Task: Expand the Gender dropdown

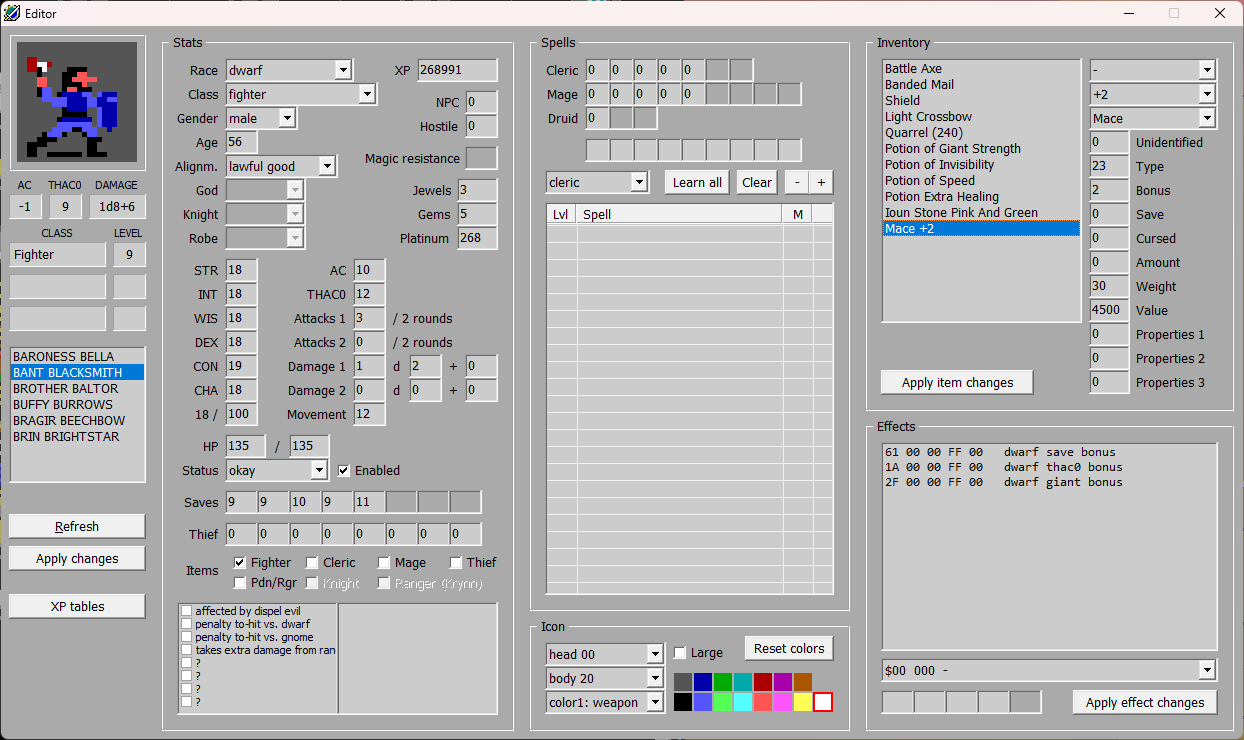Action: pos(287,119)
